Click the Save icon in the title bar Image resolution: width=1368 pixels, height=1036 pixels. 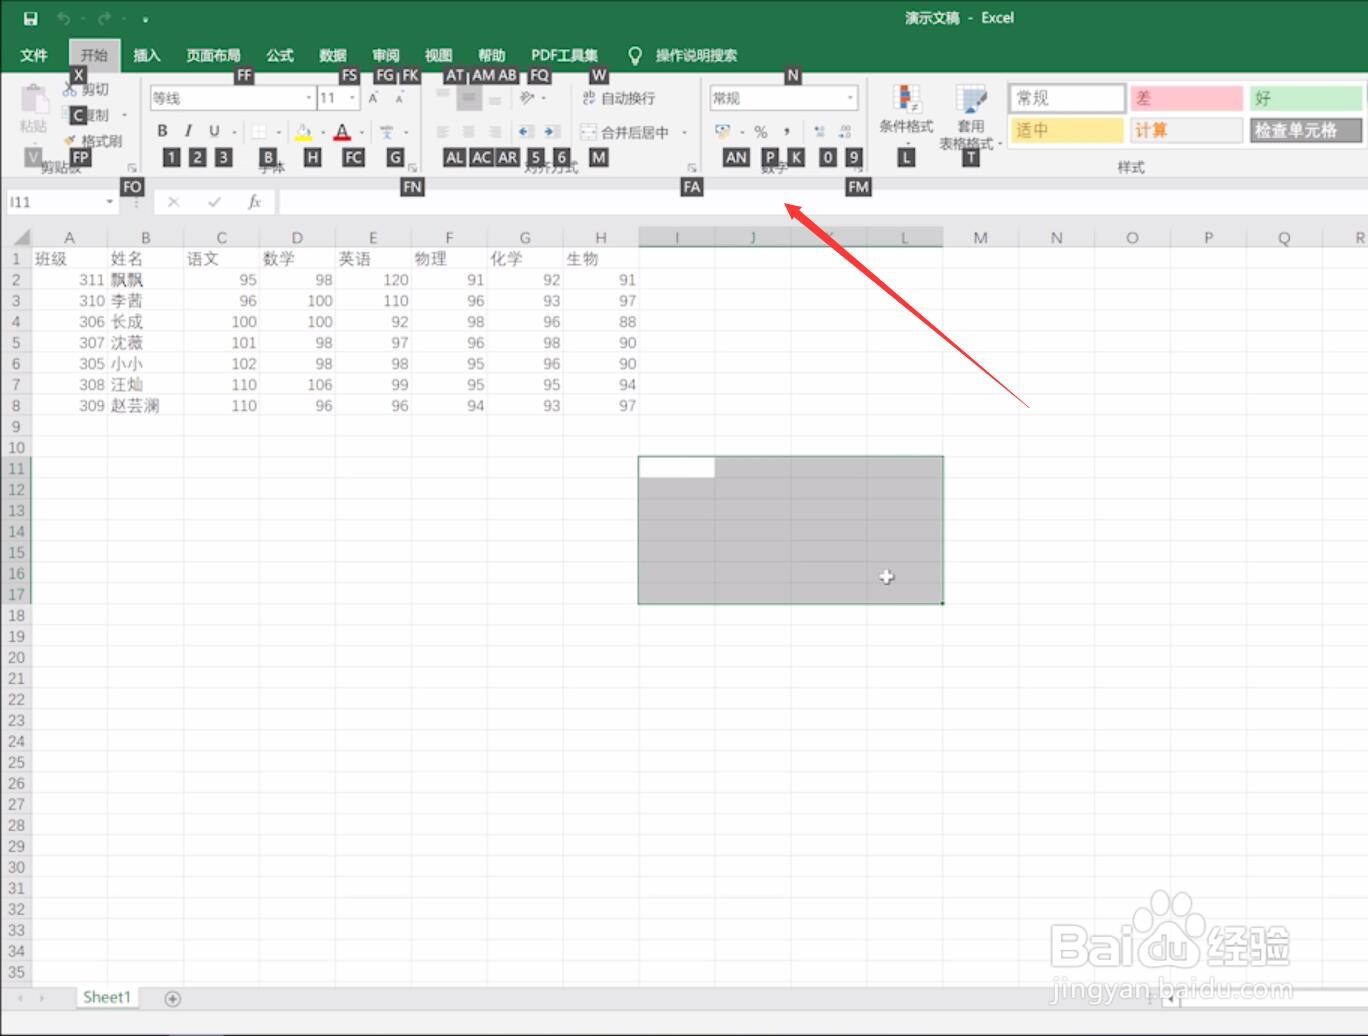(x=30, y=18)
